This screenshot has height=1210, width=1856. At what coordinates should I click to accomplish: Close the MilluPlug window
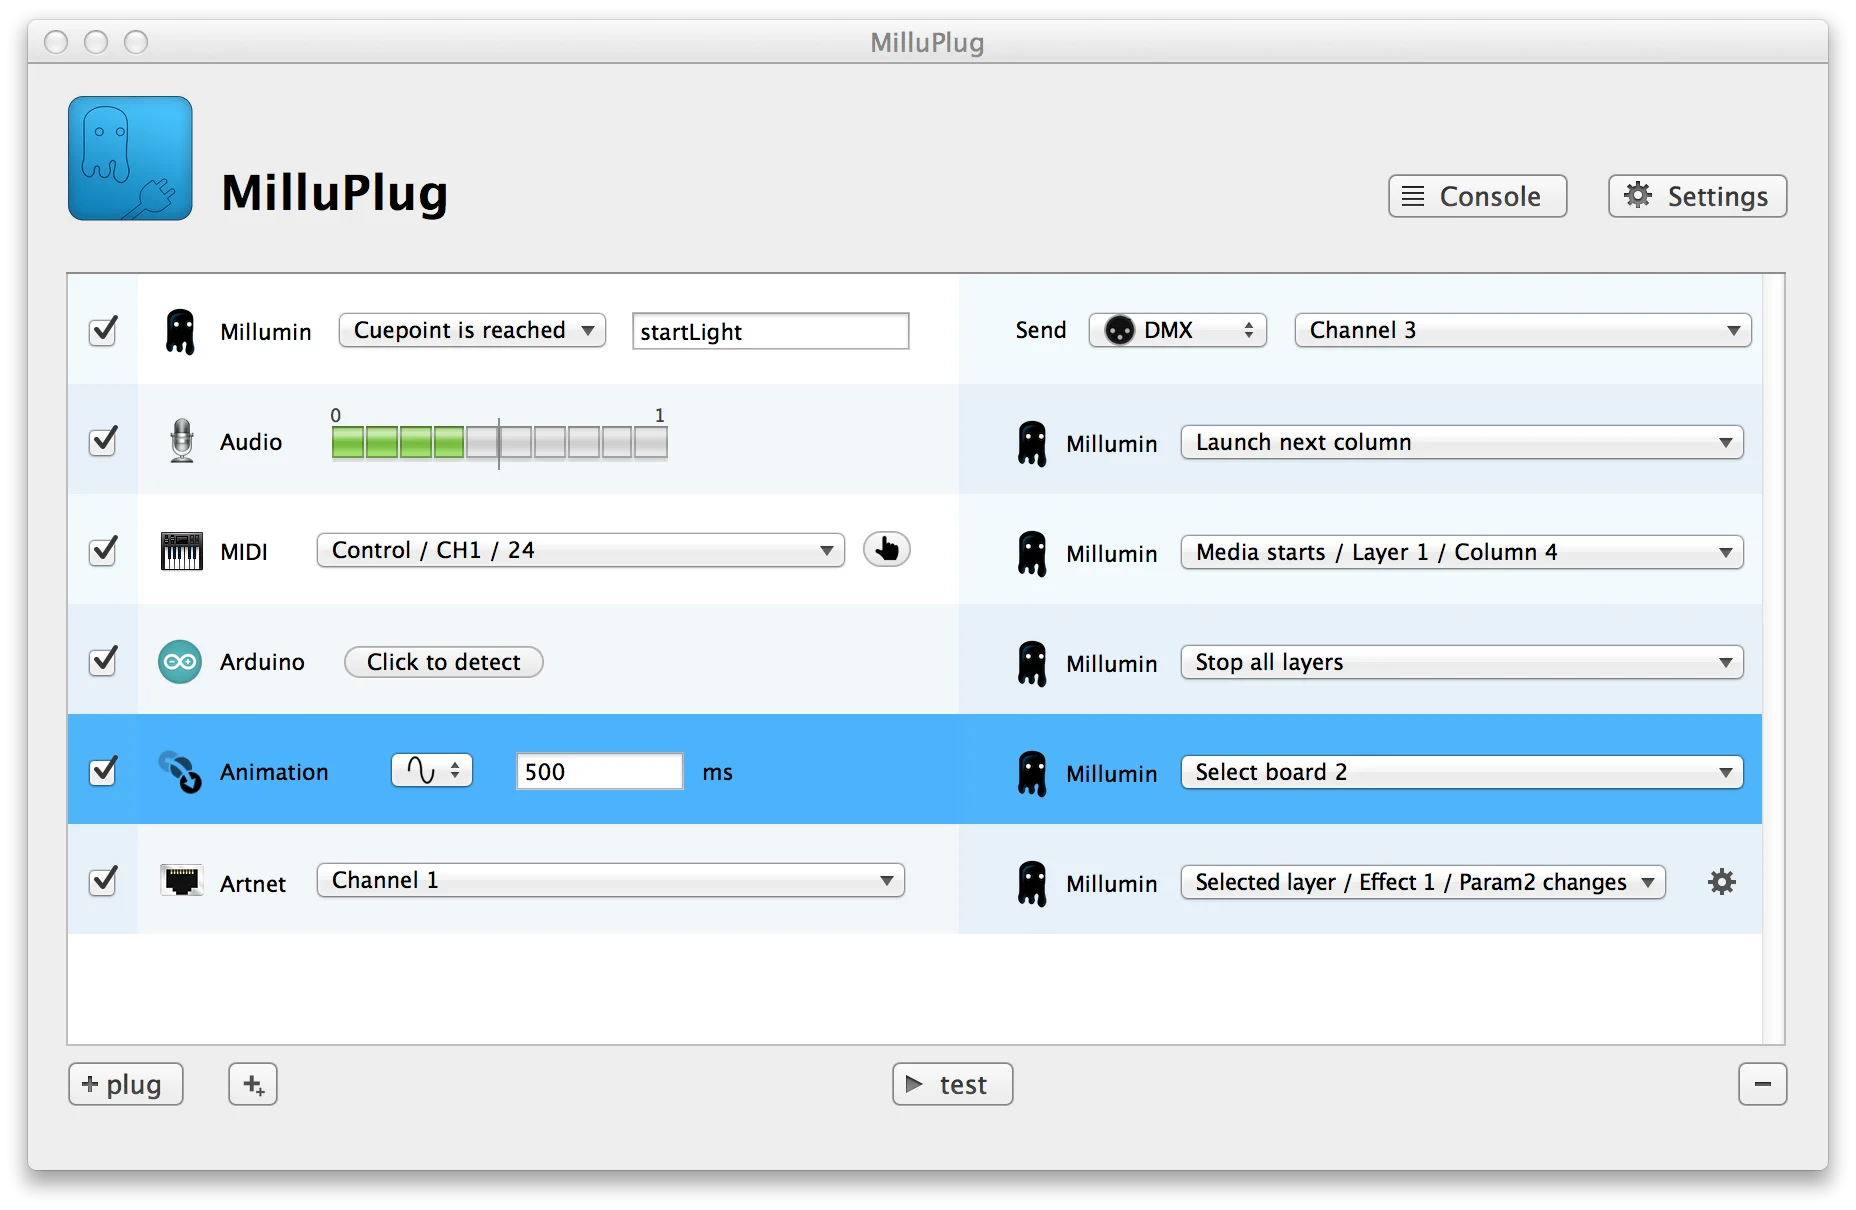(56, 42)
